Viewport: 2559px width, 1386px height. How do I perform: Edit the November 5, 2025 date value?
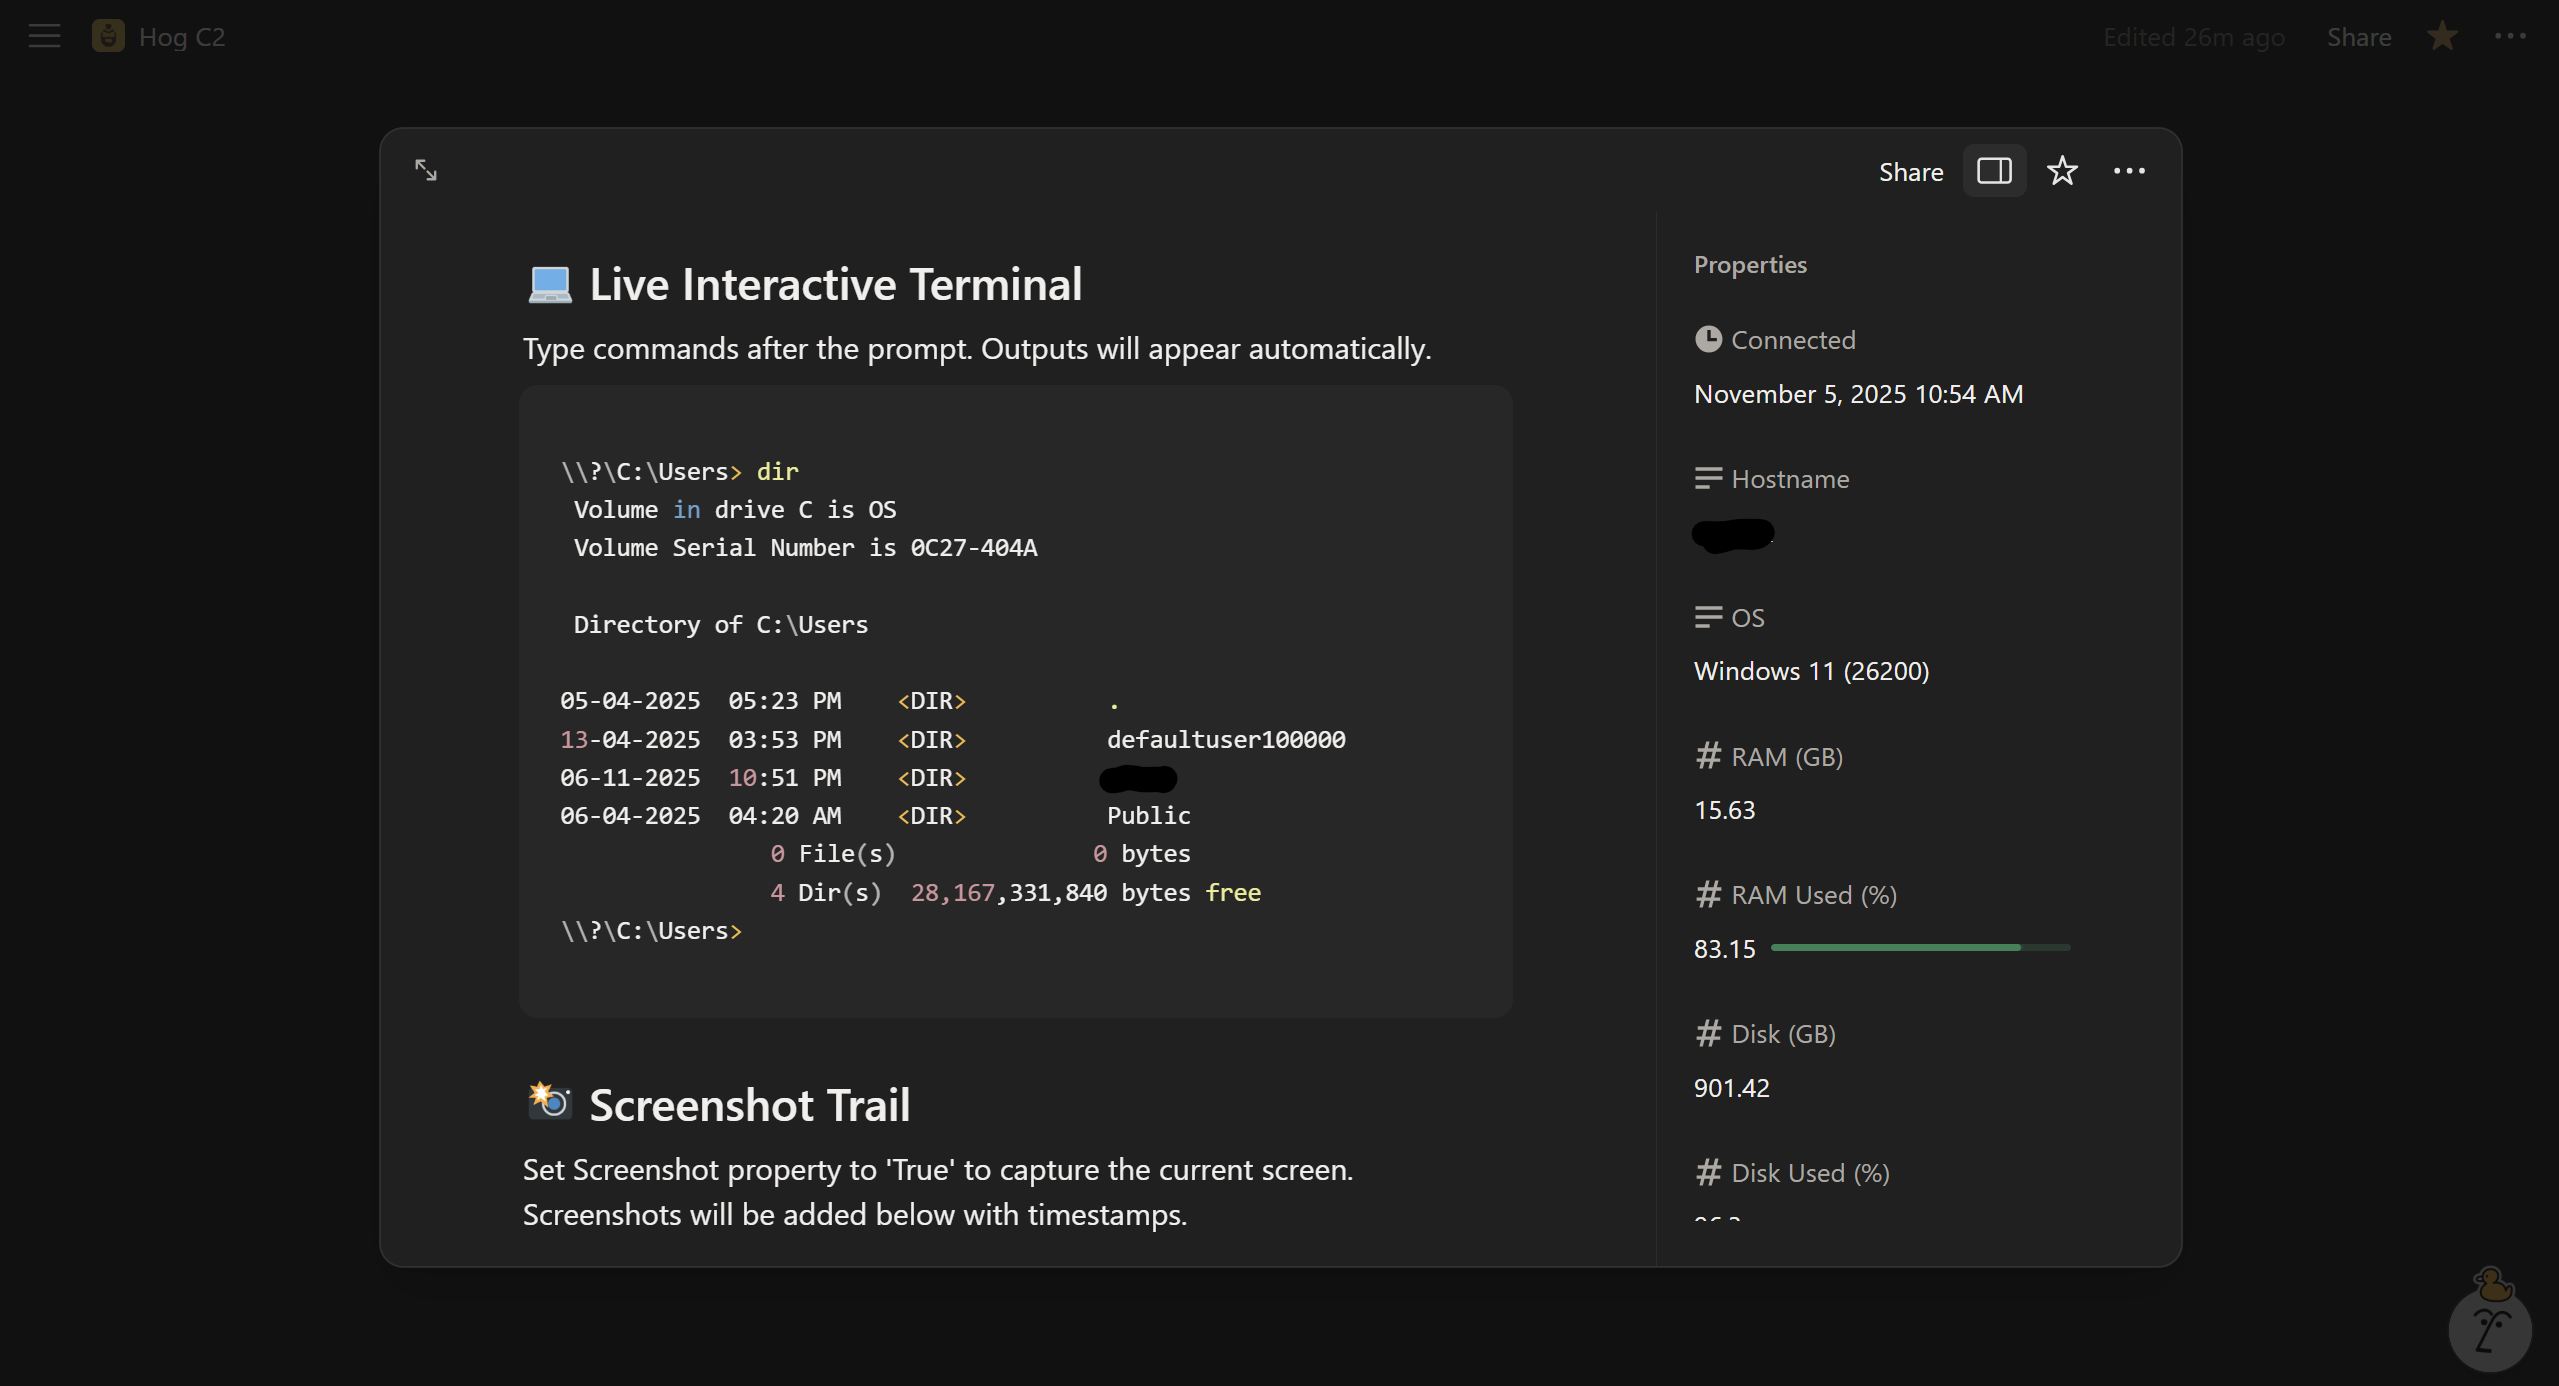1858,394
